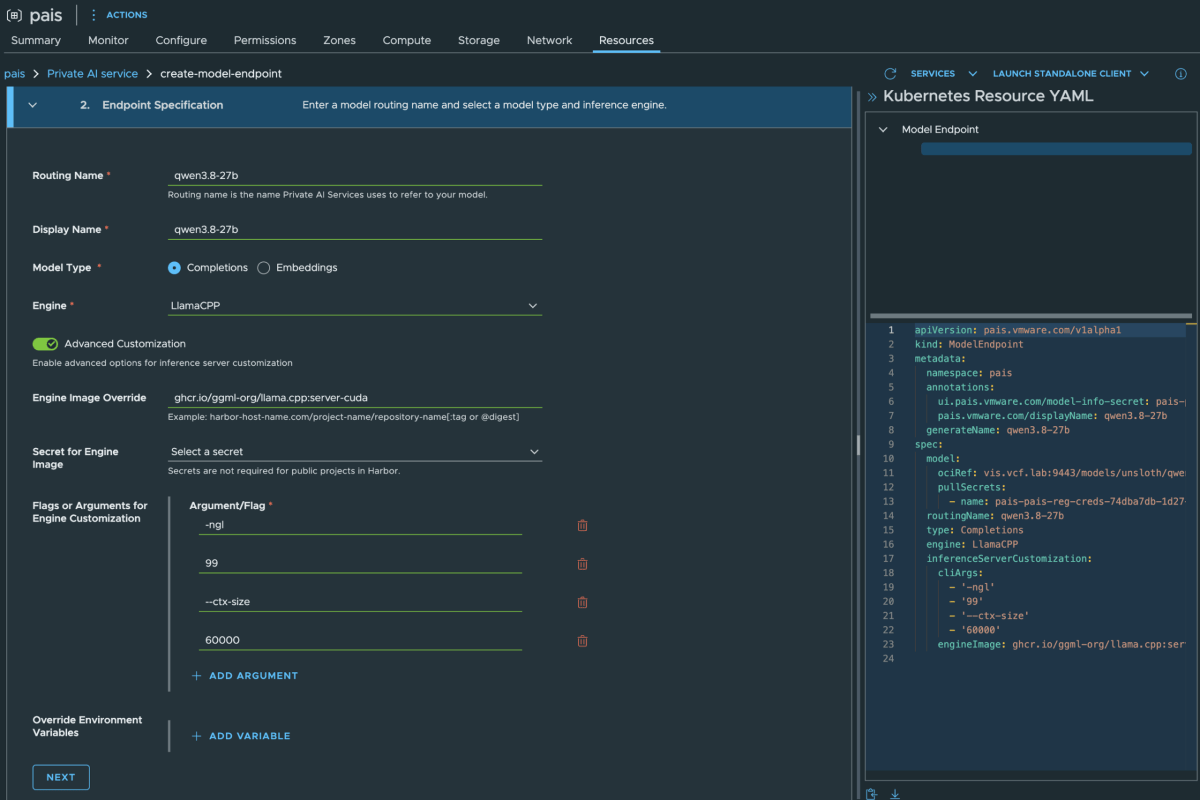Collapse YAML panel with double-chevron icon
Screen dimensions: 1200x800
point(872,97)
